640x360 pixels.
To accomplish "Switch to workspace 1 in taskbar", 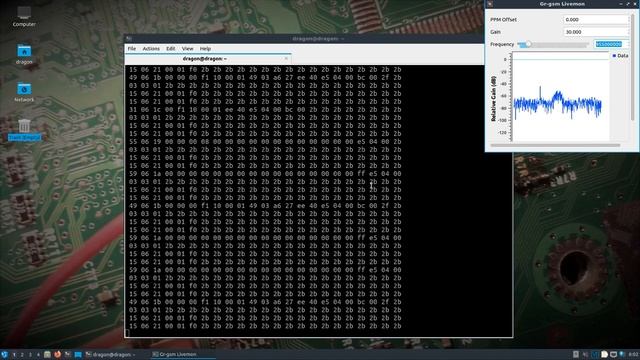I will [x=14, y=355].
